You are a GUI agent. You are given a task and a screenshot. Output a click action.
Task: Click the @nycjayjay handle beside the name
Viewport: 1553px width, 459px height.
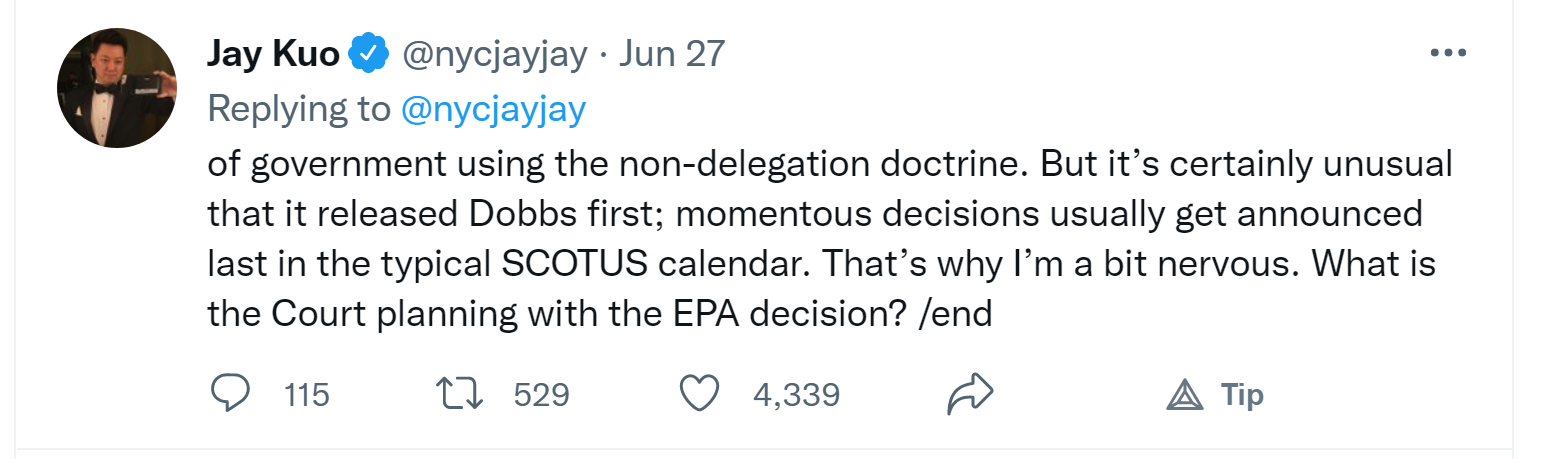494,54
